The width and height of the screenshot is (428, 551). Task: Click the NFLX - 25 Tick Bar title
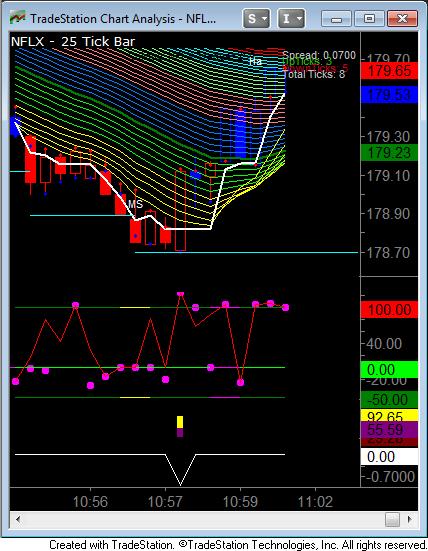(73, 42)
